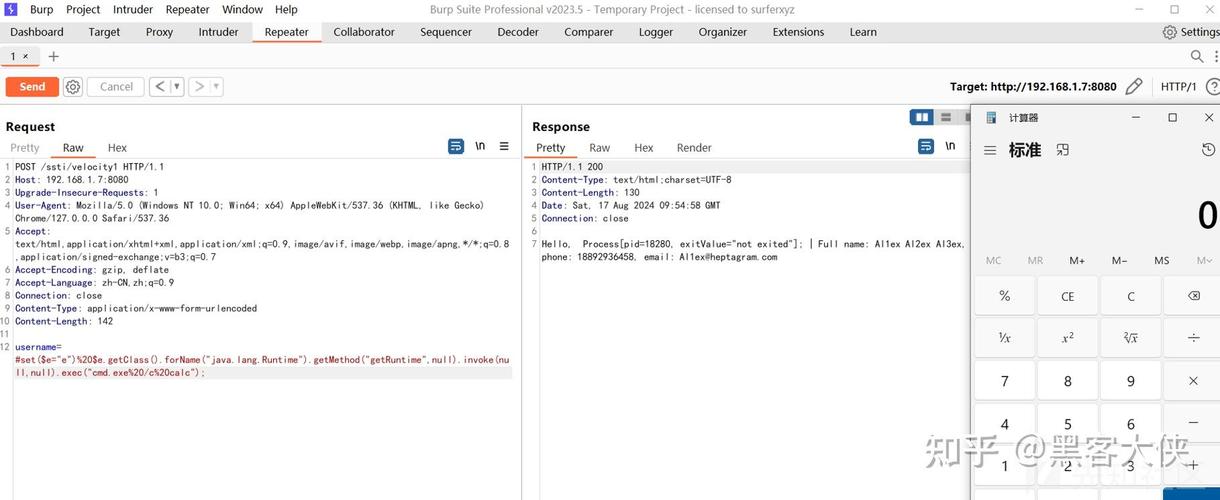This screenshot has height=500, width=1220.
Task: Click Calculator number 8 key
Action: [x=1067, y=381]
